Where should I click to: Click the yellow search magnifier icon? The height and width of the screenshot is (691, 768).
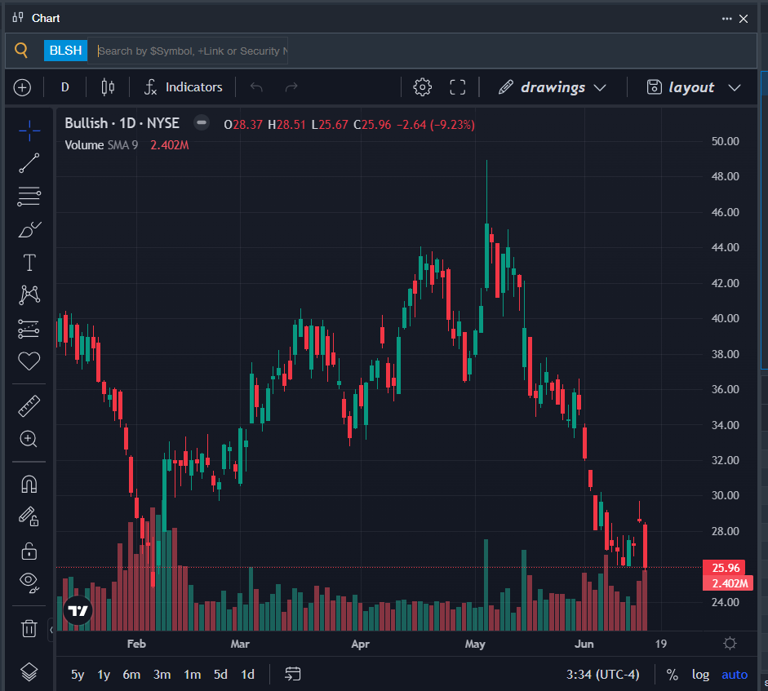click(x=21, y=50)
